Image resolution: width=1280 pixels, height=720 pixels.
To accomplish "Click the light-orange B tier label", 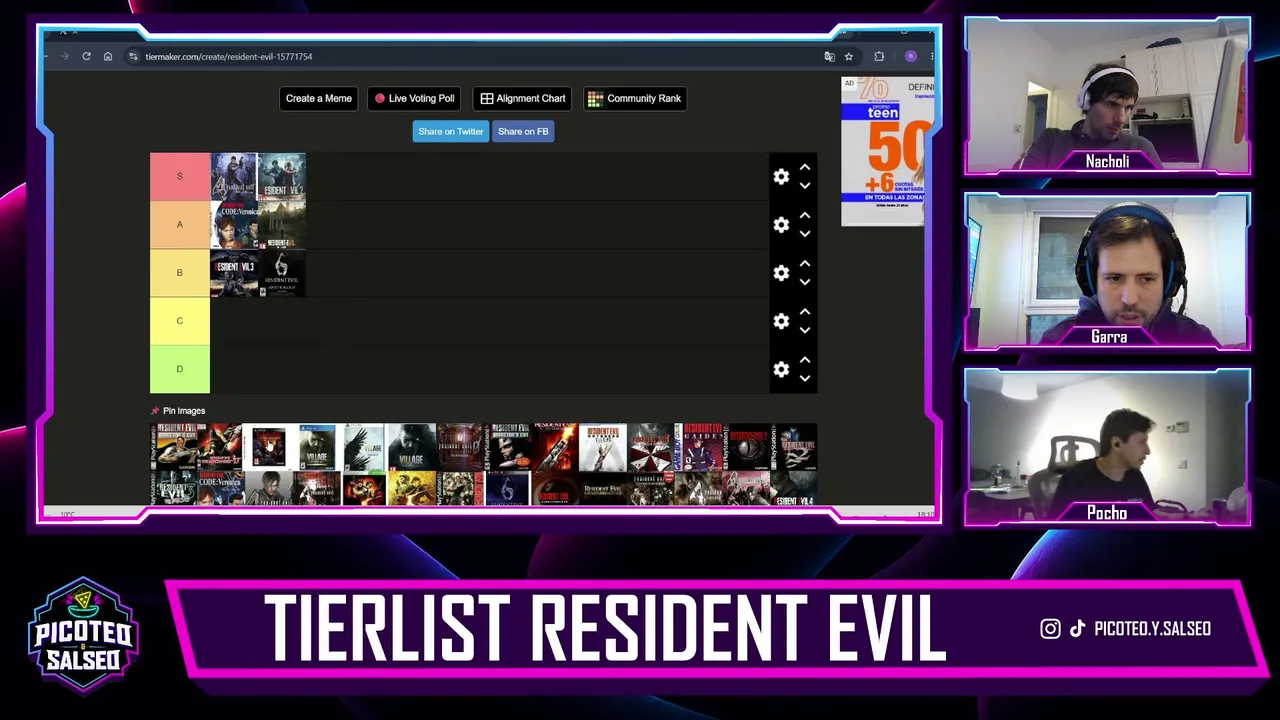I will pyautogui.click(x=180, y=273).
